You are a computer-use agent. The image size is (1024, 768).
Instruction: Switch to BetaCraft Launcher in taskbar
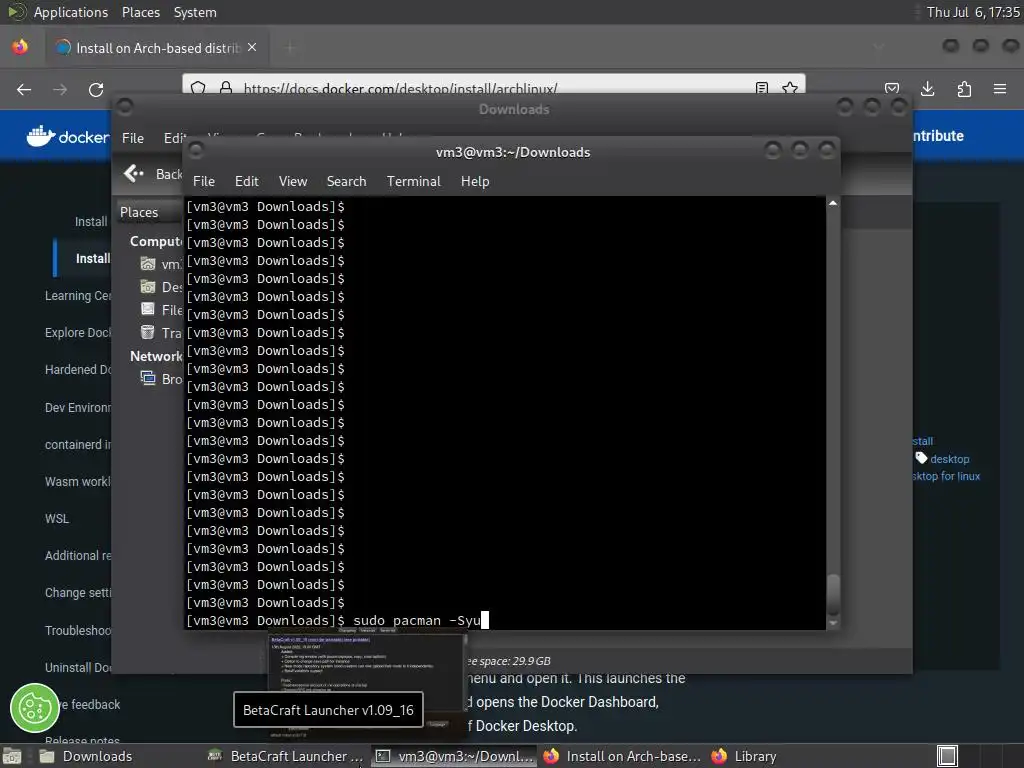tap(285, 756)
